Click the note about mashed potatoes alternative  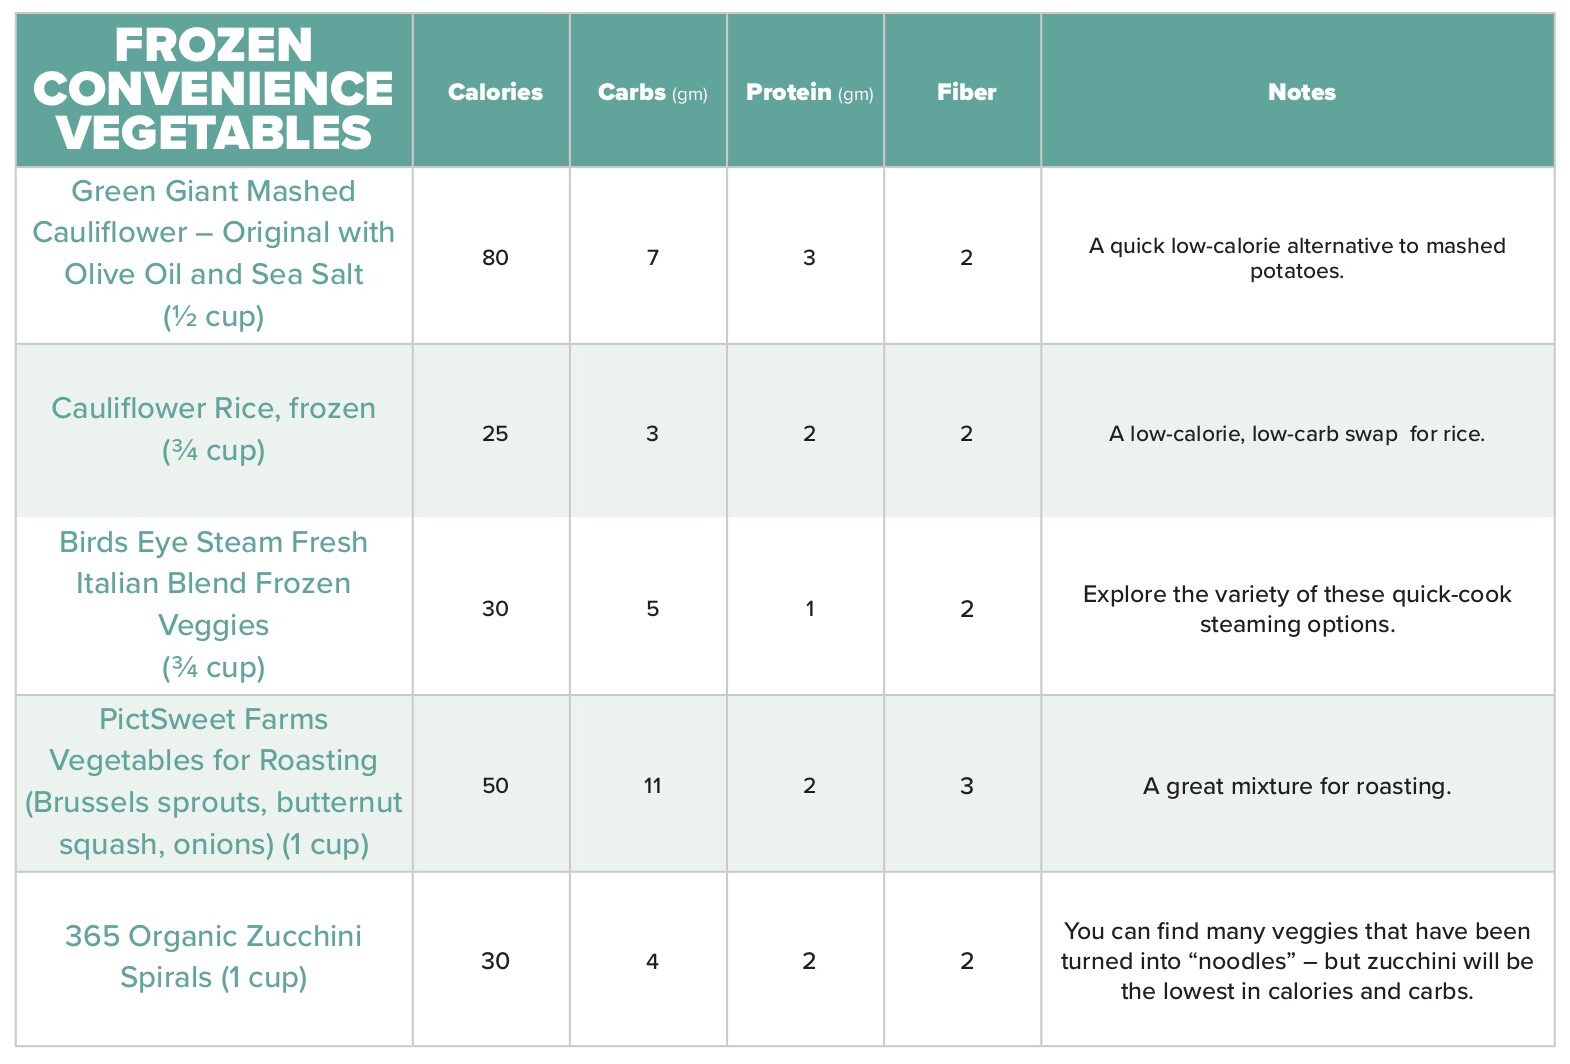[x=1297, y=258]
